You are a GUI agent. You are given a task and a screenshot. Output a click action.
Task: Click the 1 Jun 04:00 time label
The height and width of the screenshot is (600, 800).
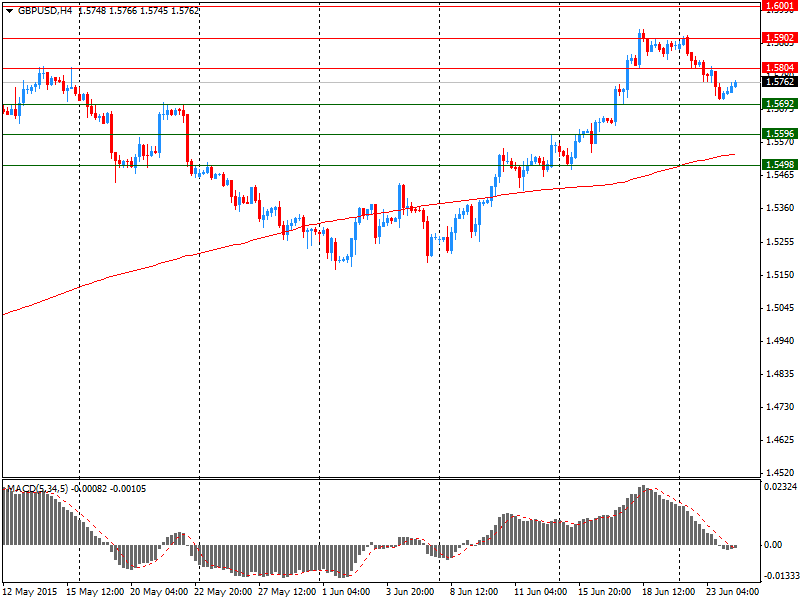[x=346, y=592]
